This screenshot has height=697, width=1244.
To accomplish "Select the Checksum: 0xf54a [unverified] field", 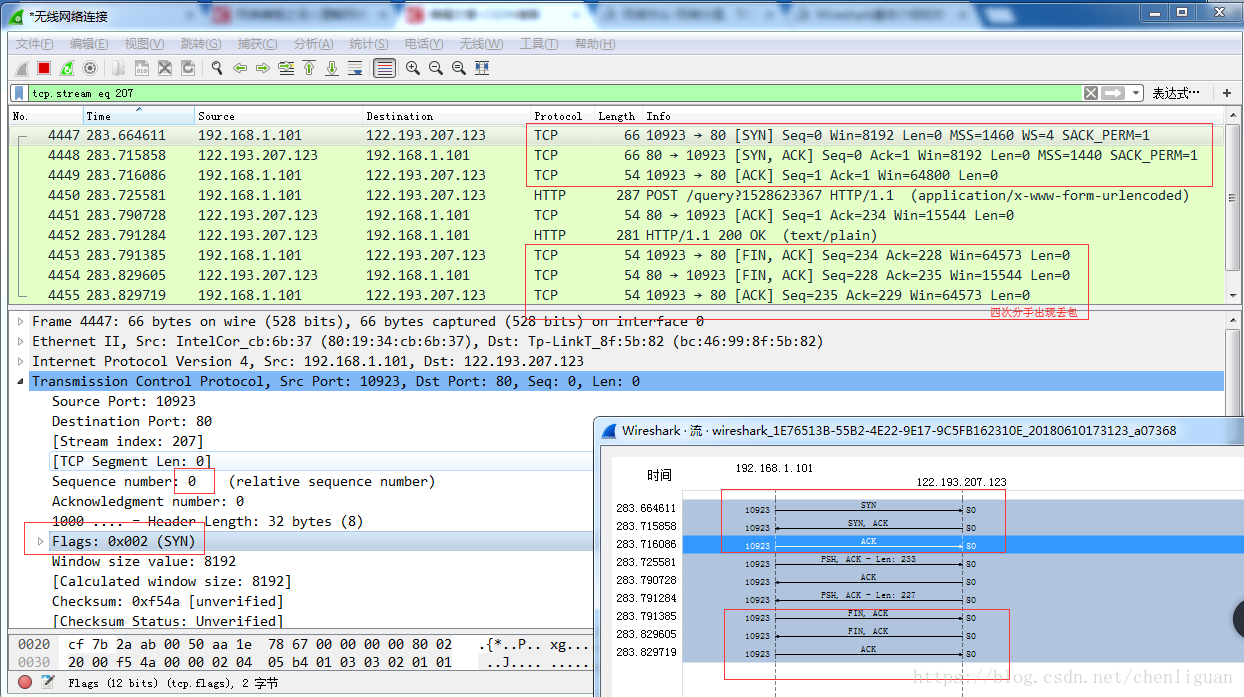I will [168, 601].
